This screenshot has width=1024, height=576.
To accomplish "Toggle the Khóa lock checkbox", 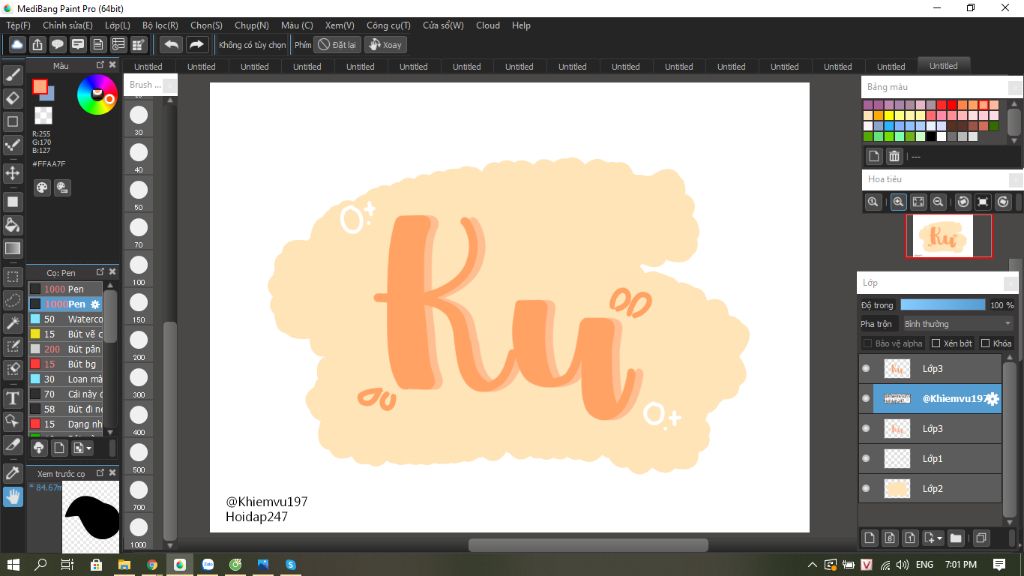I will (x=985, y=344).
